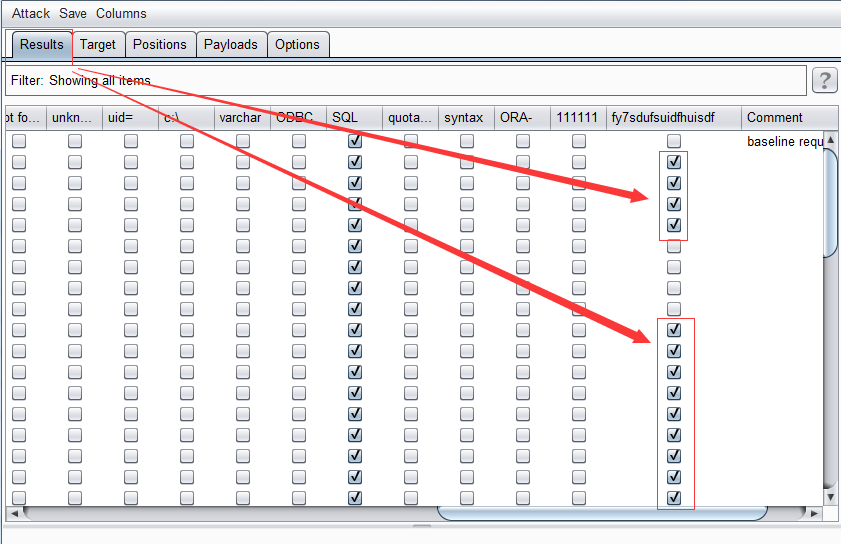The height and width of the screenshot is (544, 841).
Task: Sort by the 111111 column header
Action: (x=578, y=117)
